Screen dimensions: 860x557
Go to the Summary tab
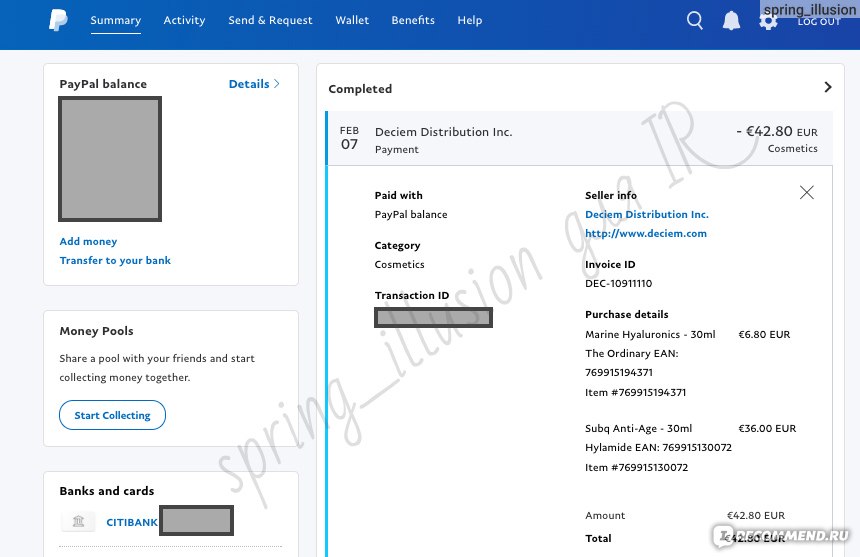115,20
